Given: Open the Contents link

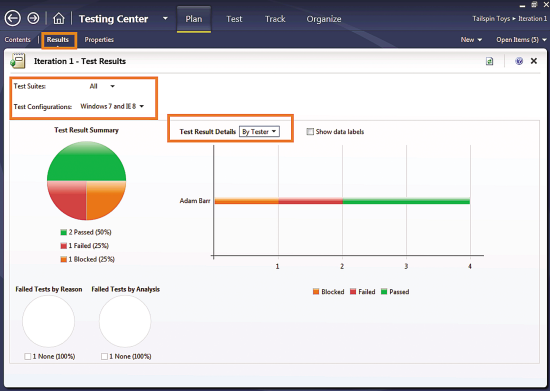Looking at the screenshot, I should point(18,40).
